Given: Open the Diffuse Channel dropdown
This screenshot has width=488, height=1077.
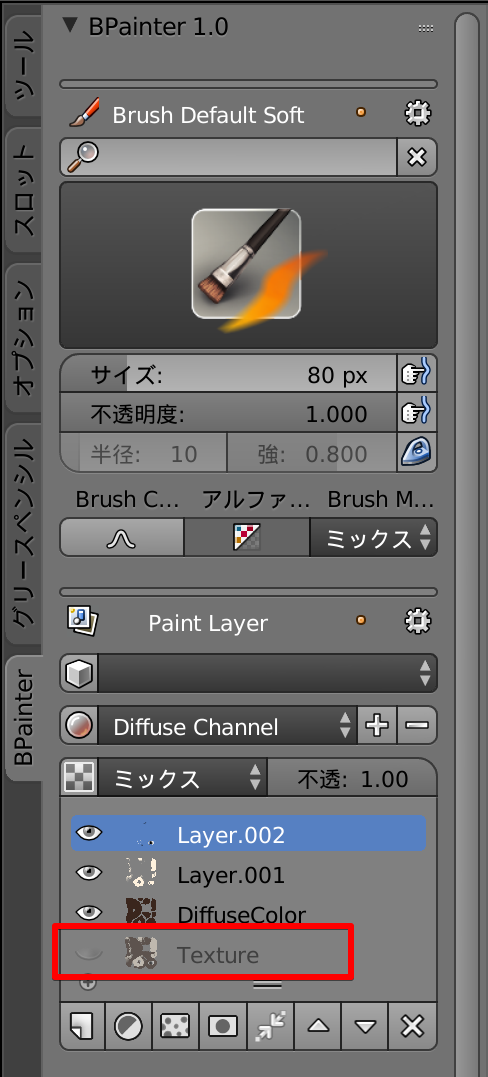Looking at the screenshot, I should (x=227, y=725).
